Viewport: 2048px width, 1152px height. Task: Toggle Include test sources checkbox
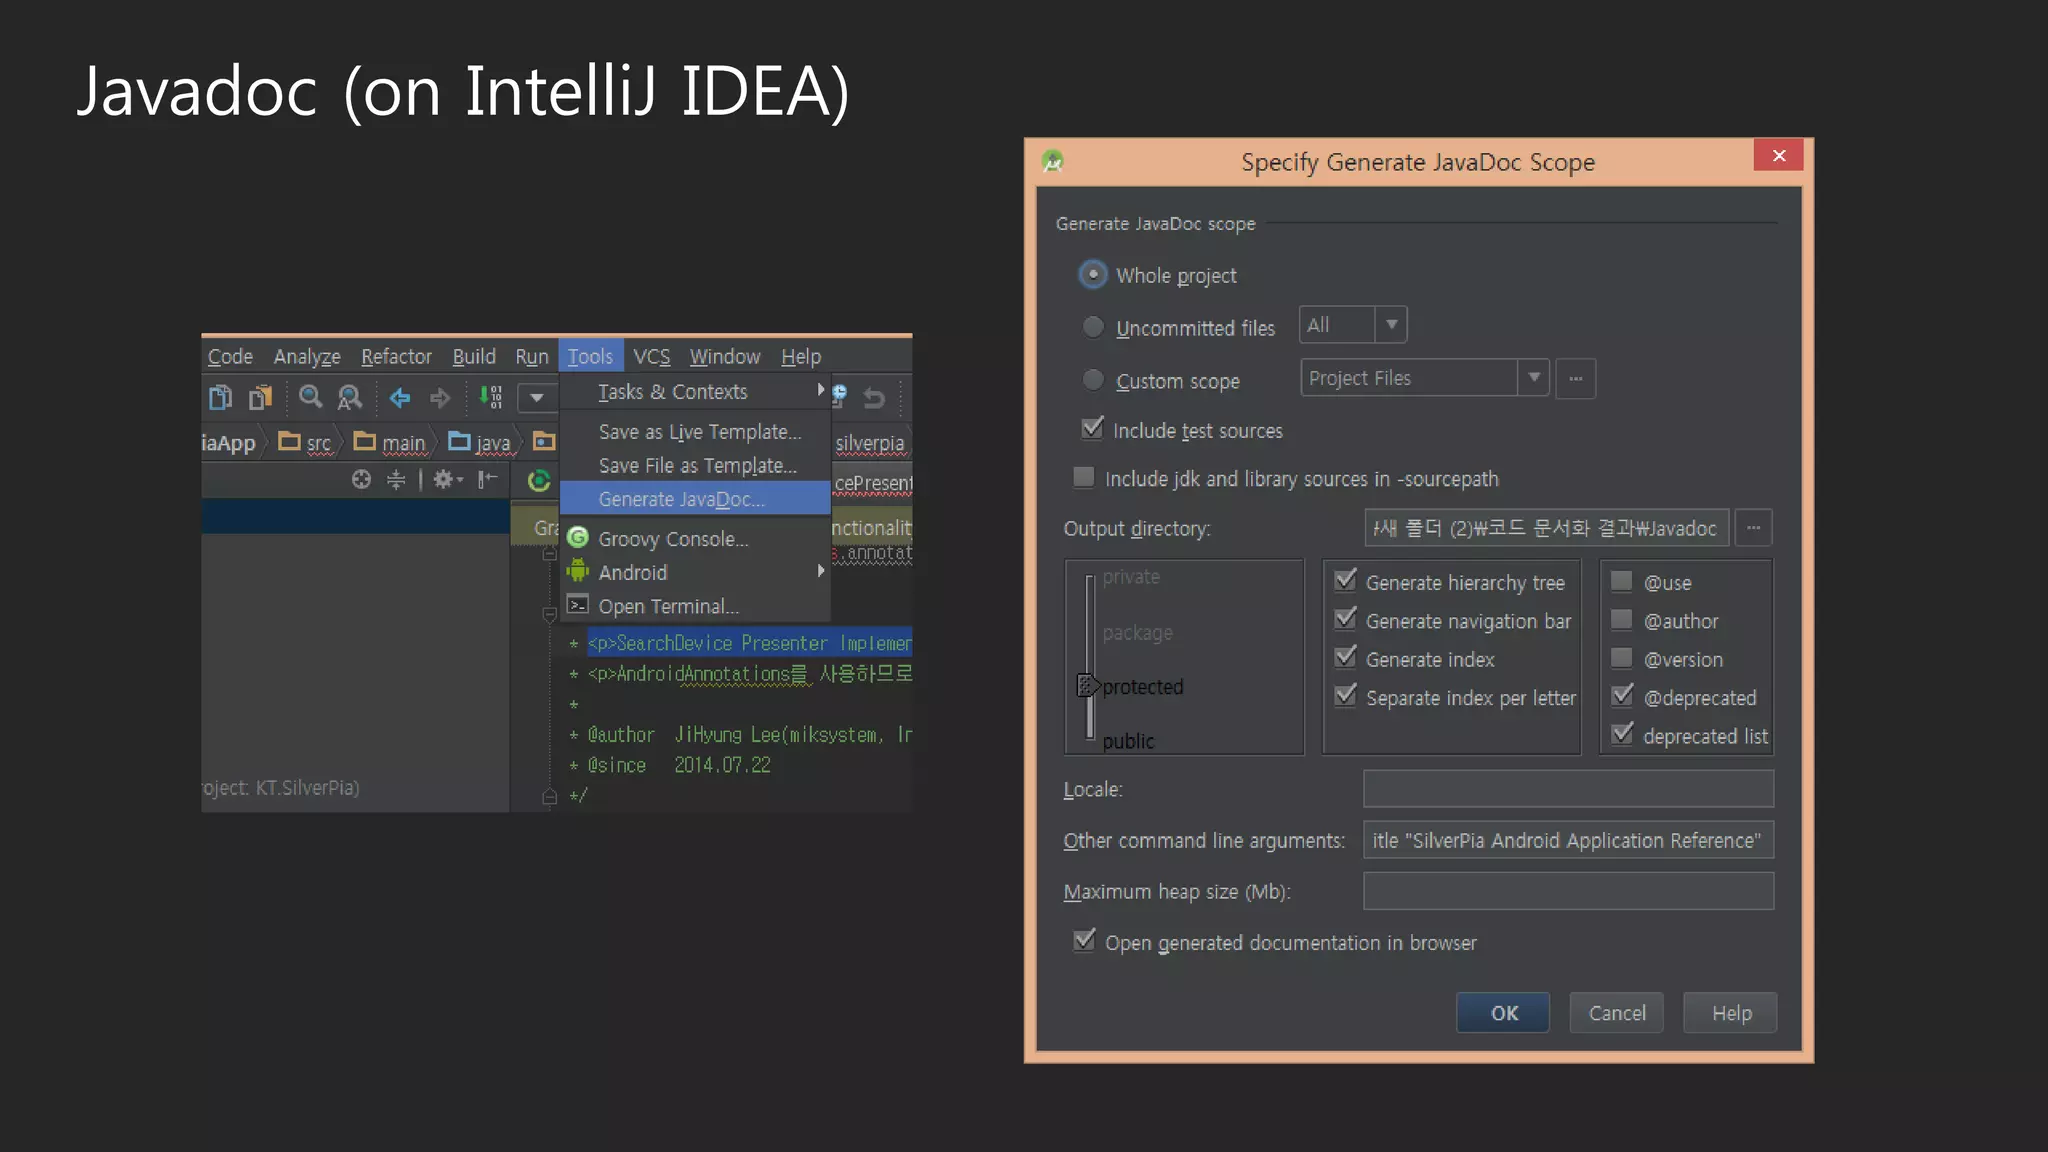(x=1093, y=429)
